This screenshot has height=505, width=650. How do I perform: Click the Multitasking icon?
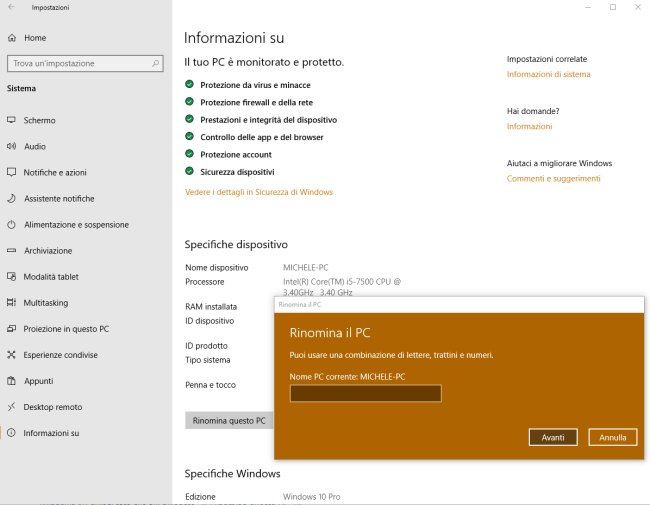[x=11, y=303]
